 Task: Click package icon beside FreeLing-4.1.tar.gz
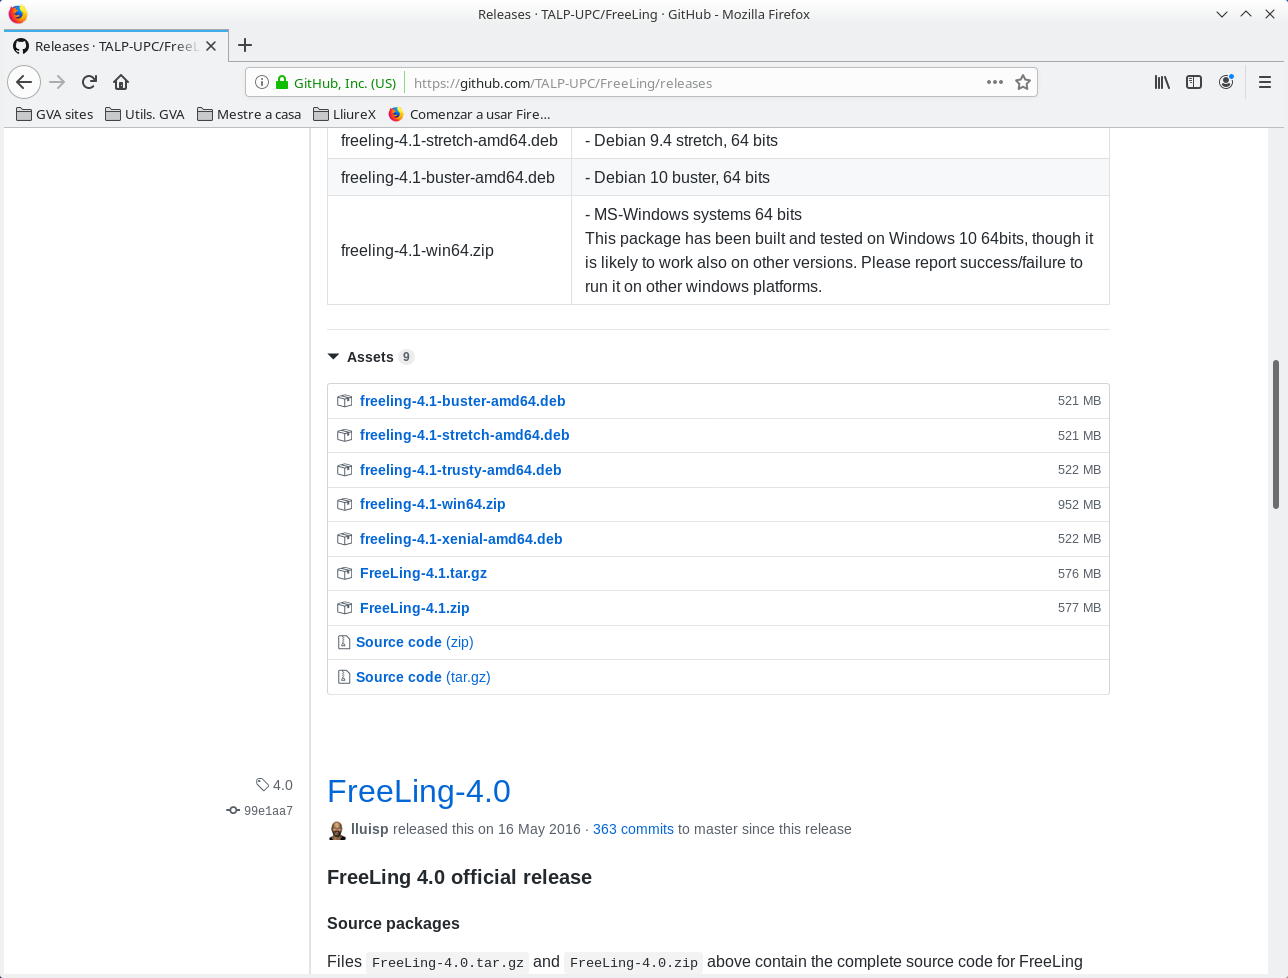pyautogui.click(x=344, y=573)
